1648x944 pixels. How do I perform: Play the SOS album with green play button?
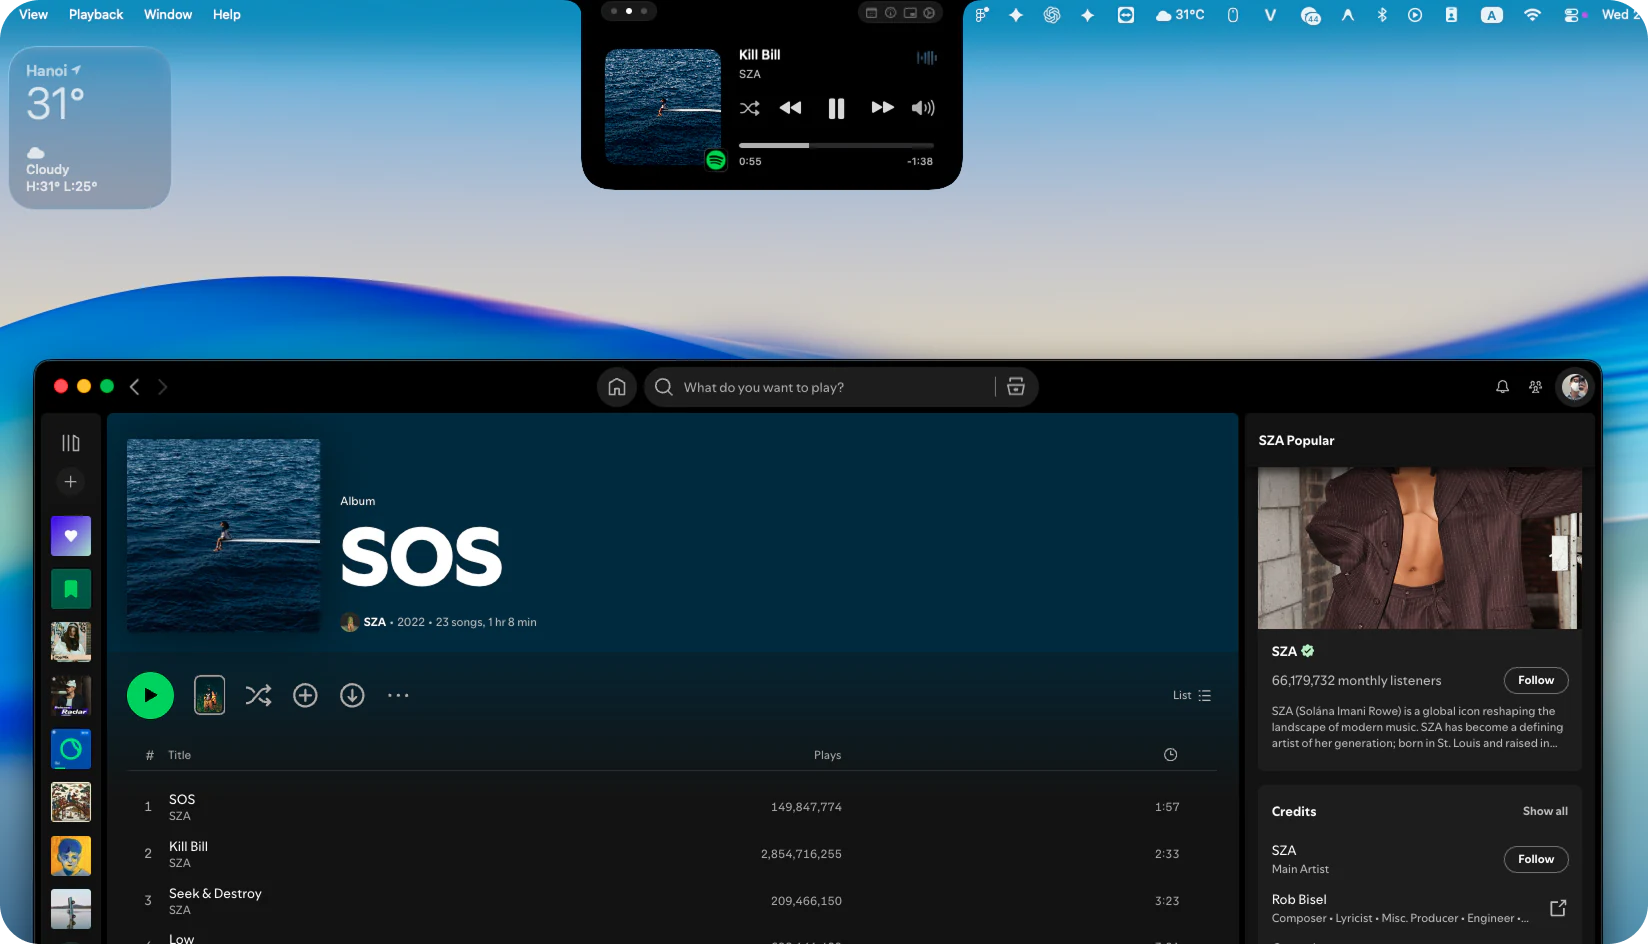pyautogui.click(x=150, y=695)
